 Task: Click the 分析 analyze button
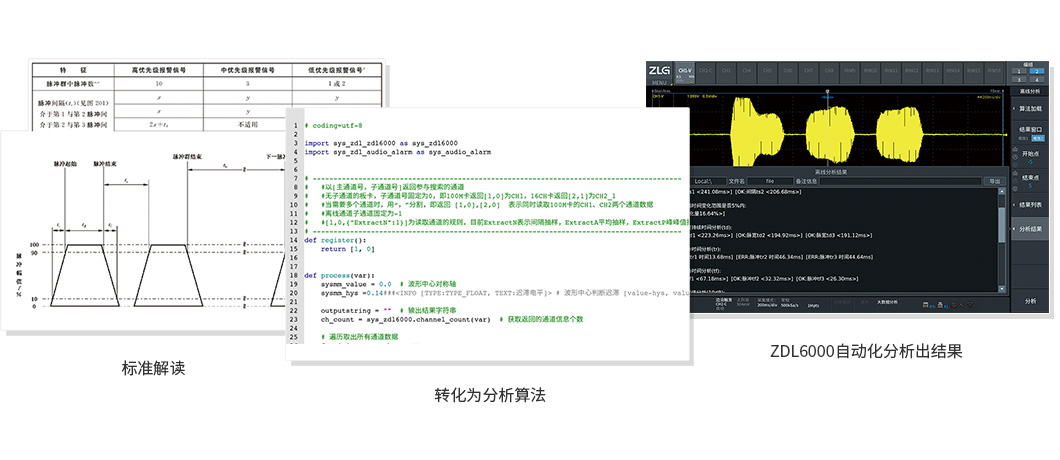coord(1028,301)
